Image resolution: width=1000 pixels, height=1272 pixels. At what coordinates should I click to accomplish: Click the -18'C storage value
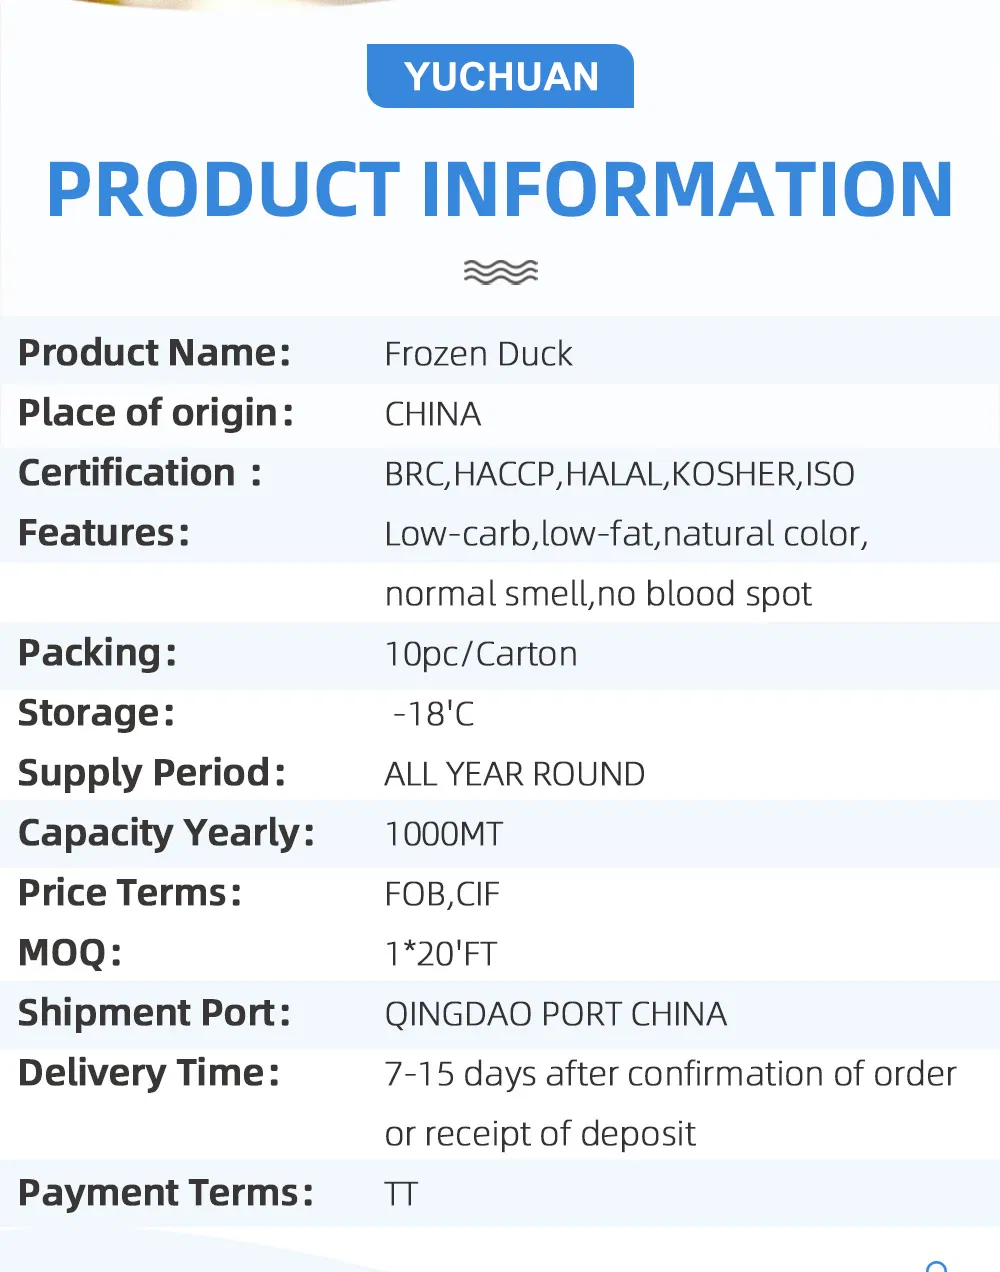click(x=433, y=714)
